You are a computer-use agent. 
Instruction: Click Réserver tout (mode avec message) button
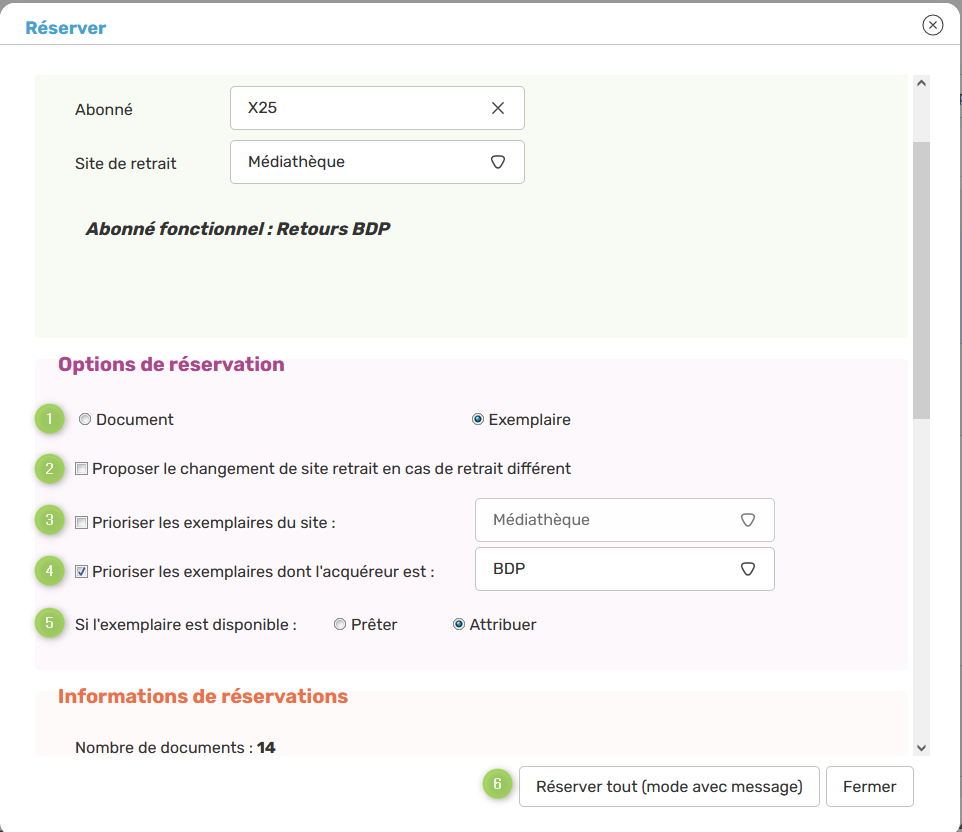669,786
